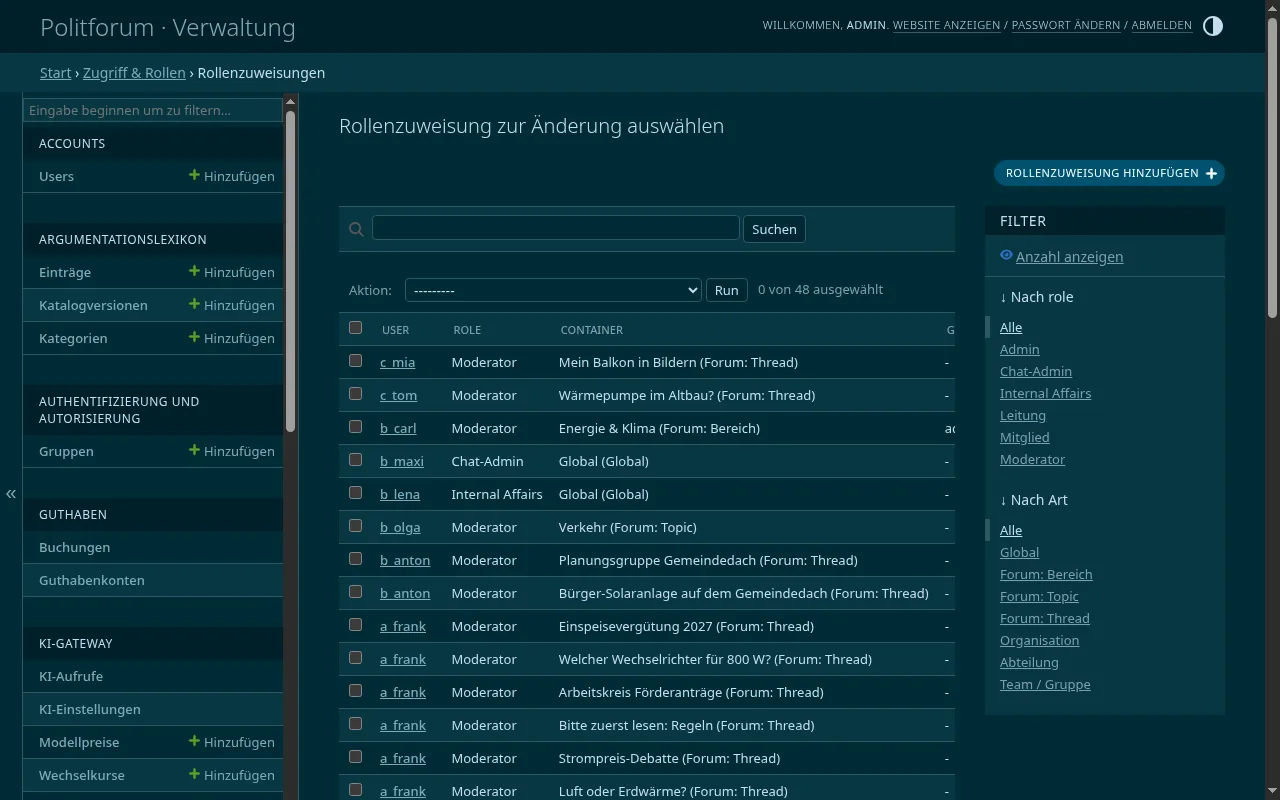The image size is (1280, 800).
Task: Tick the checkbox for b_carl
Action: tap(355, 427)
